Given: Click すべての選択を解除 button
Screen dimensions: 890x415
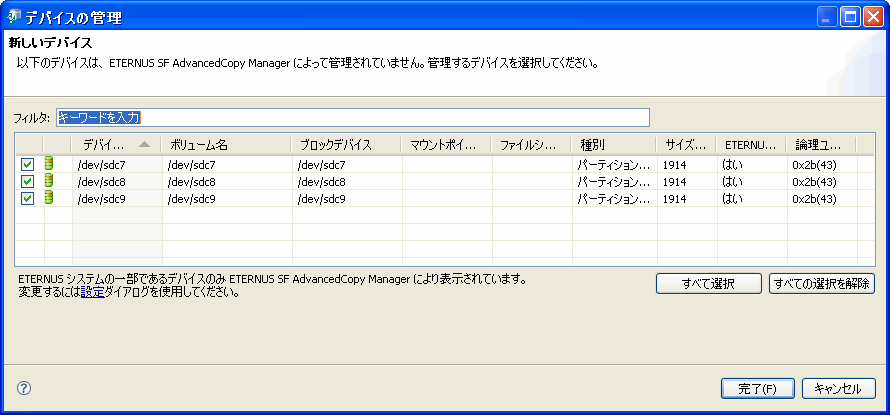Looking at the screenshot, I should [822, 284].
